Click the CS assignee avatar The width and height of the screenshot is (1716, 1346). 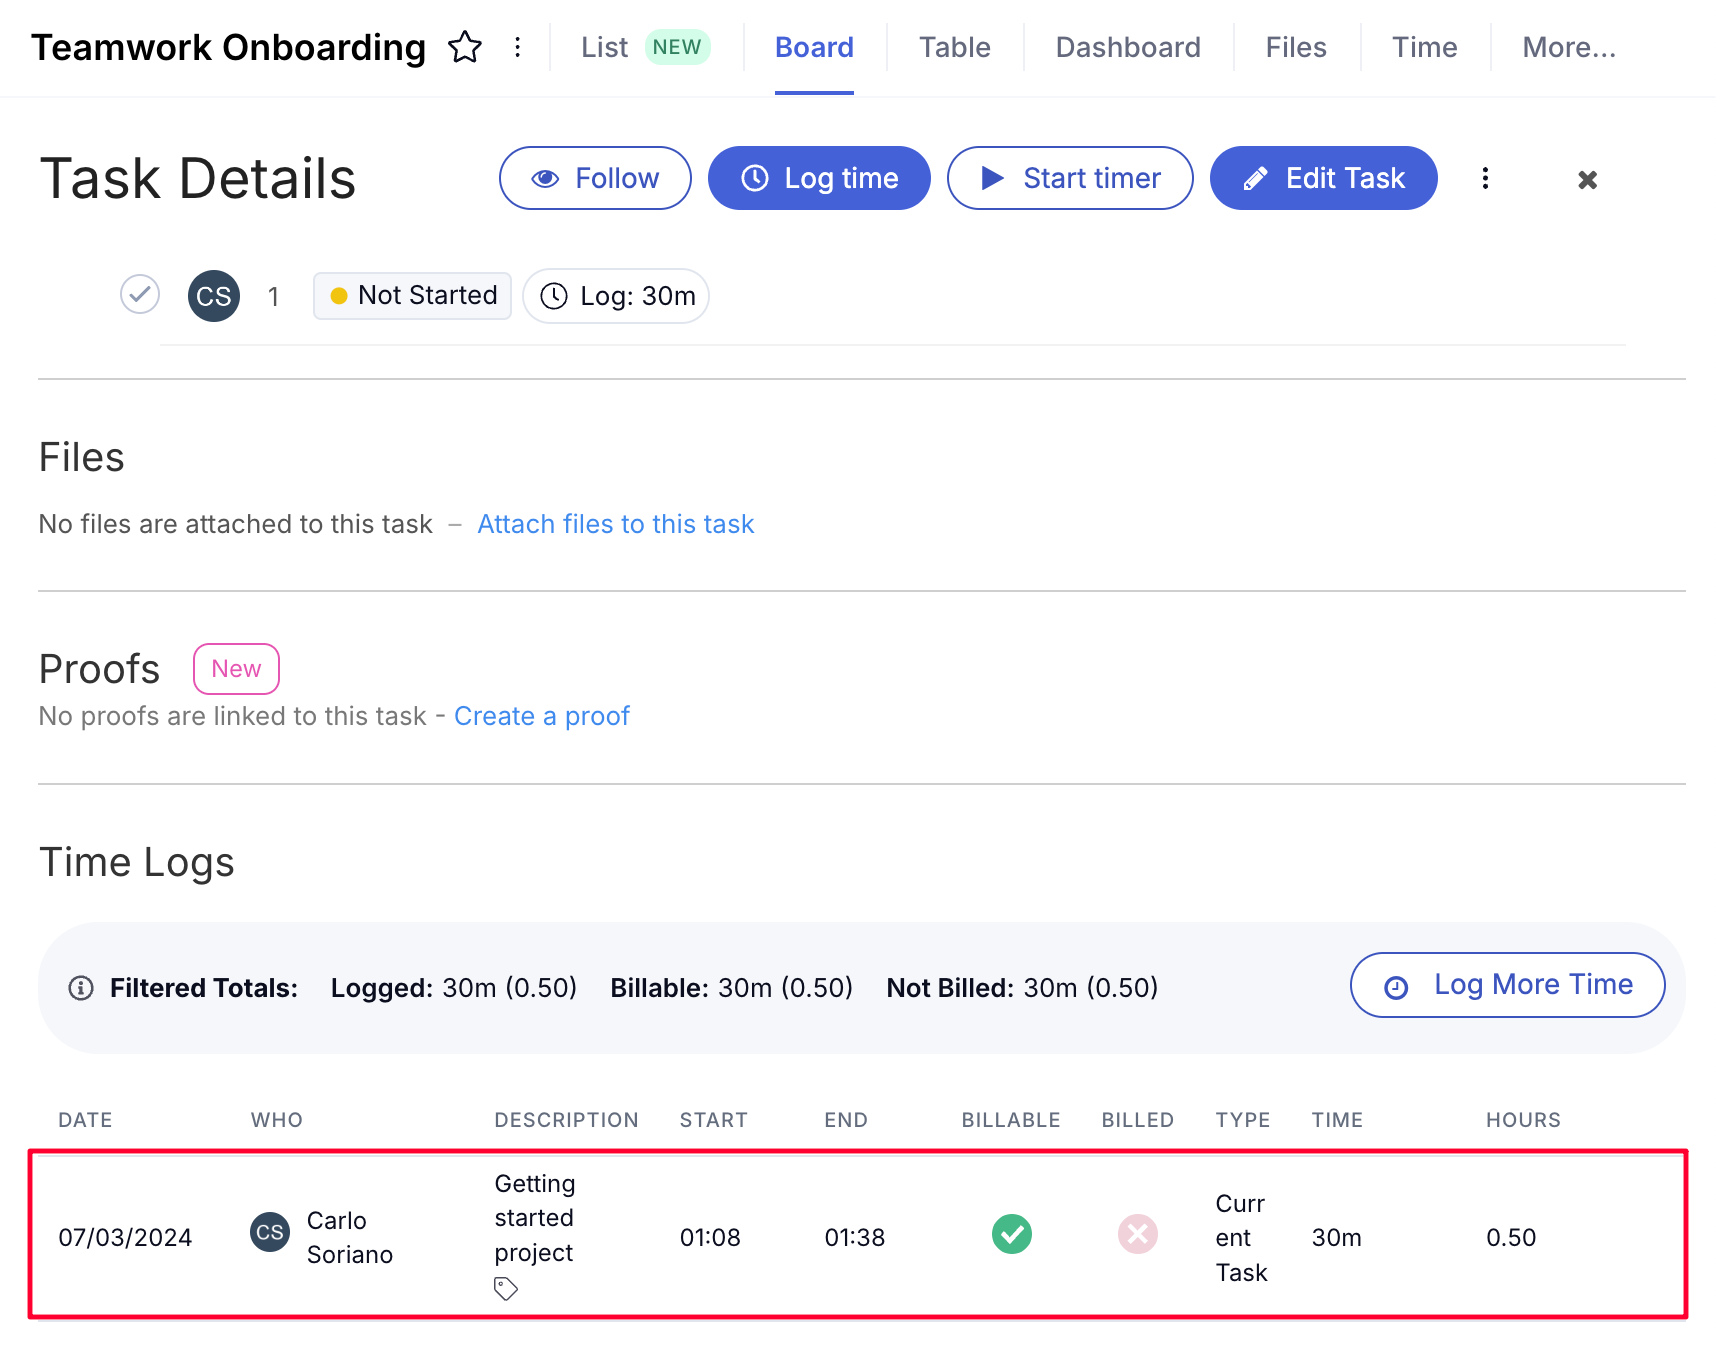[214, 296]
